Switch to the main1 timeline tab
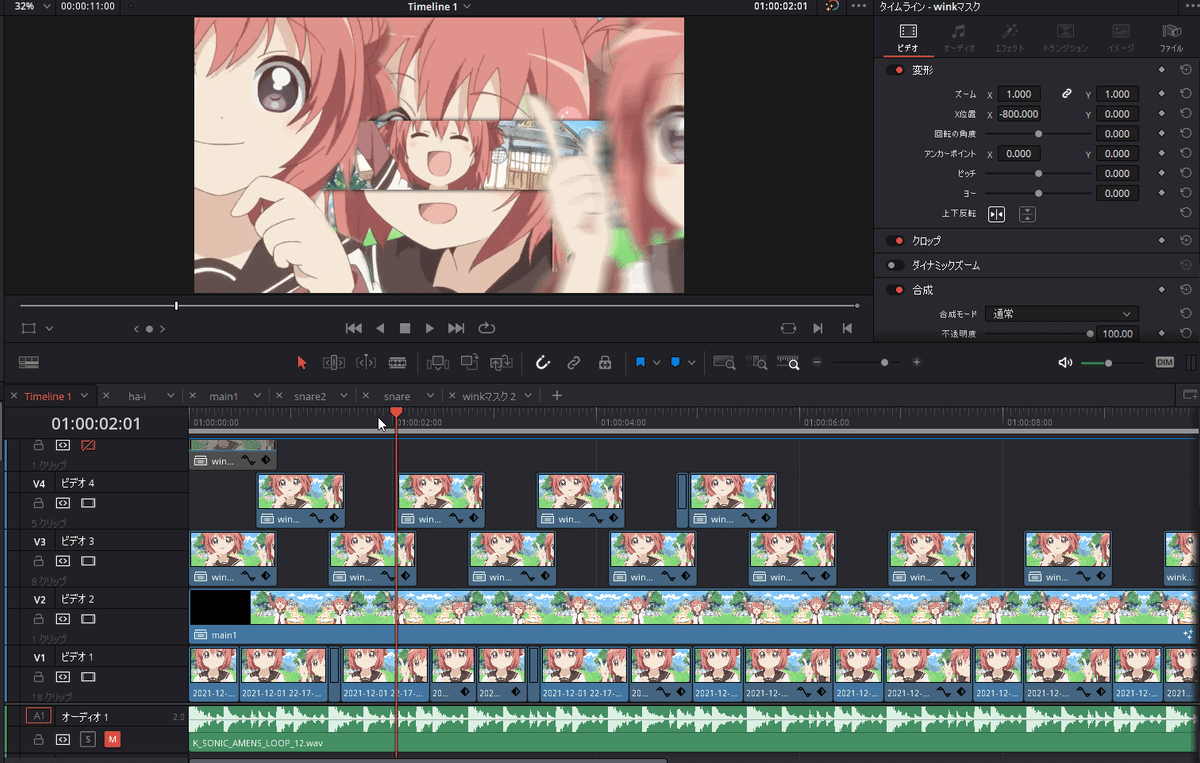1200x763 pixels. tap(223, 396)
